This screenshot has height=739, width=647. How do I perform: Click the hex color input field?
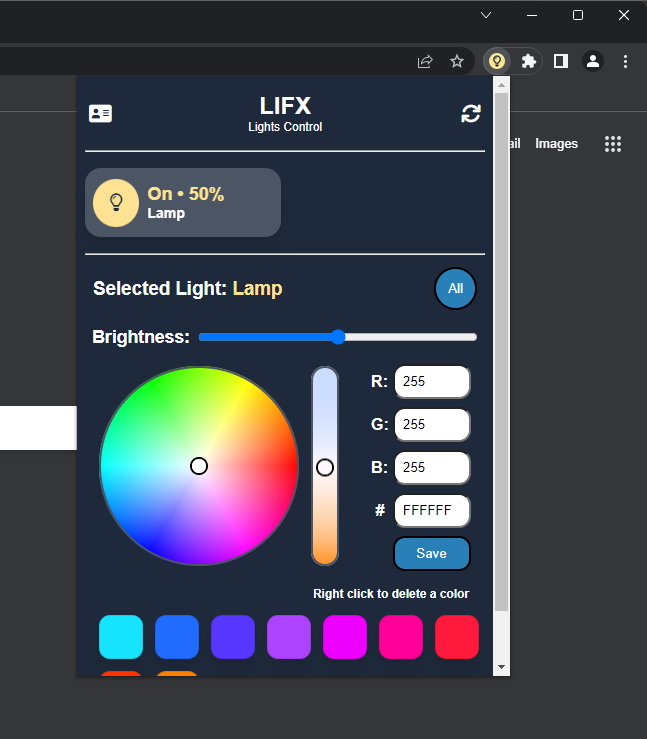click(432, 511)
